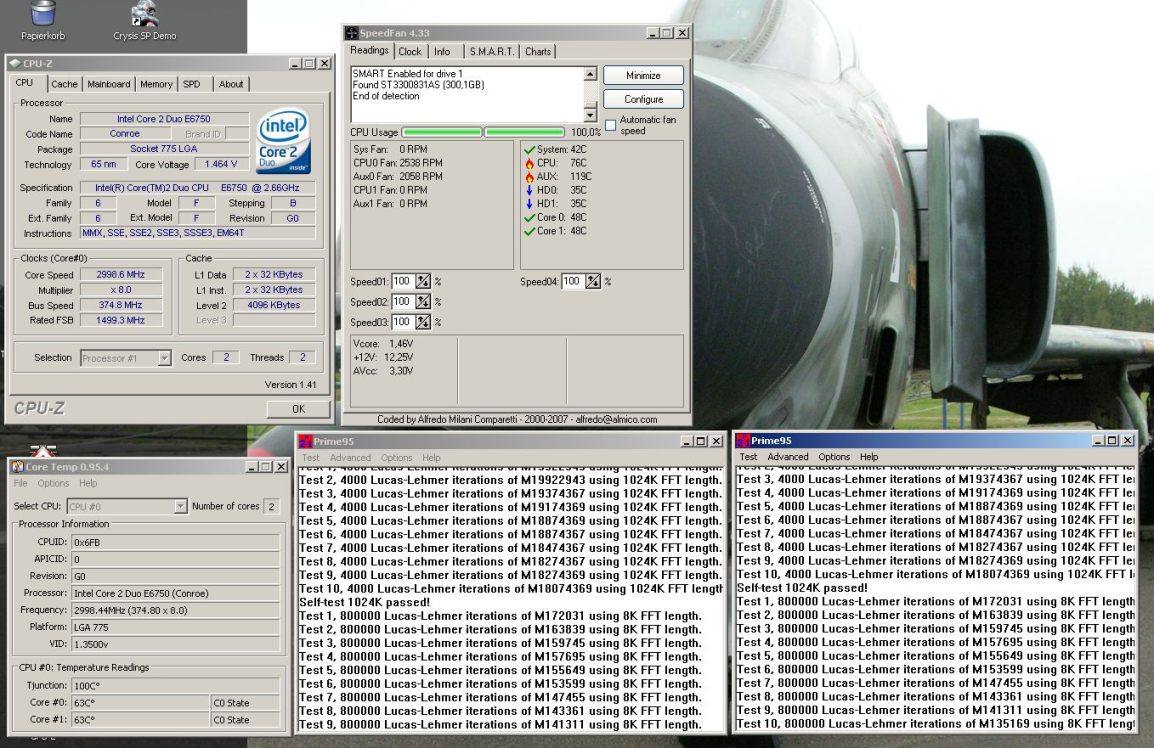Image resolution: width=1154 pixels, height=748 pixels.
Task: Click the CPU-Z title bar icon
Action: (14, 63)
